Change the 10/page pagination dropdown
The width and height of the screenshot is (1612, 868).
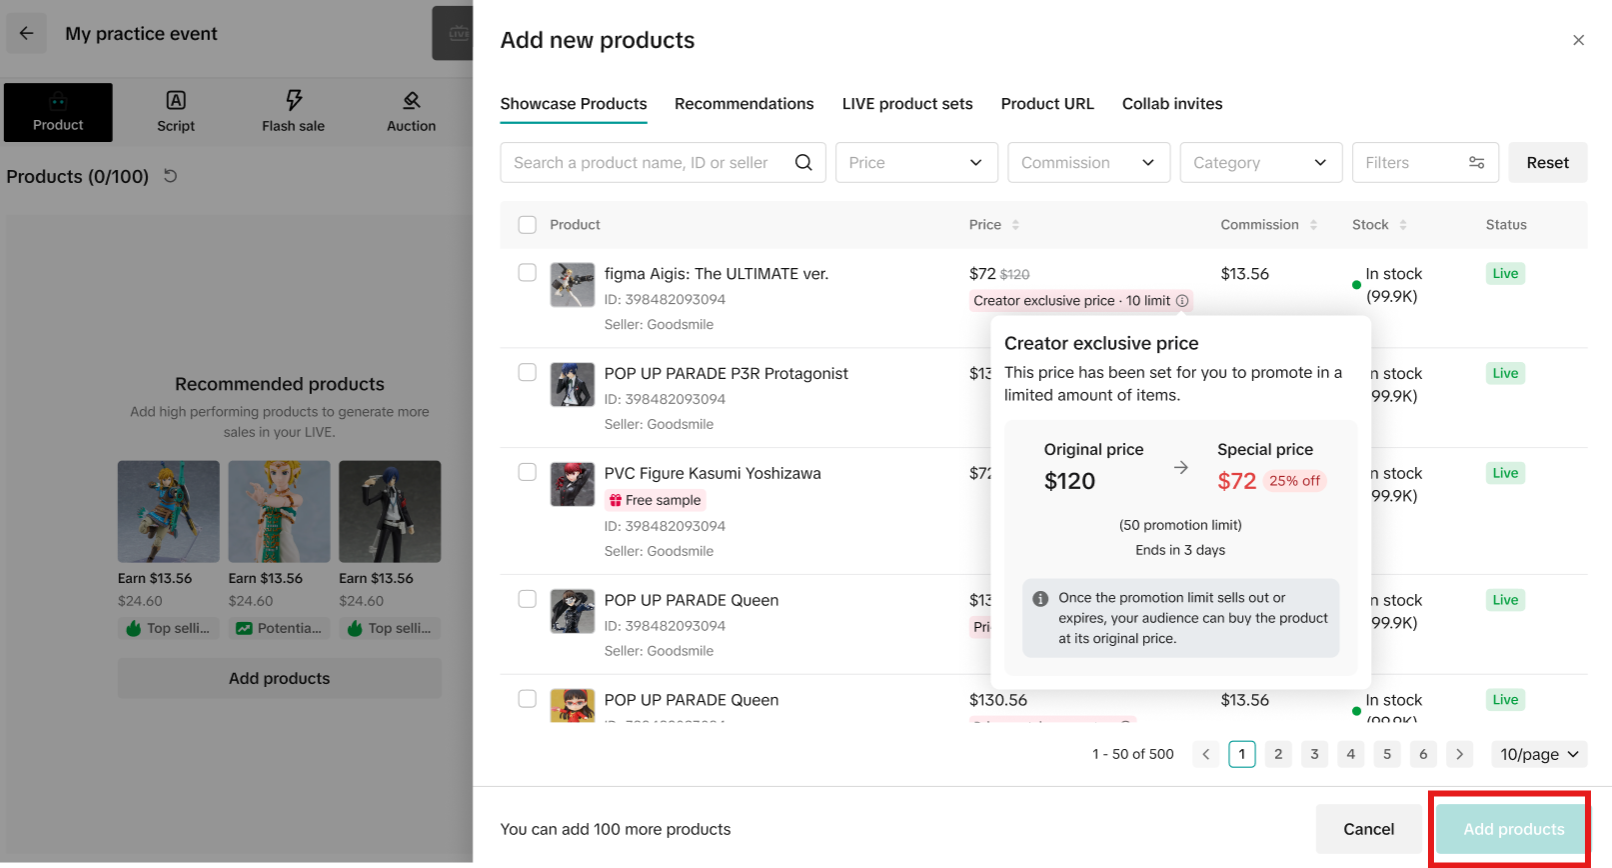[1538, 754]
